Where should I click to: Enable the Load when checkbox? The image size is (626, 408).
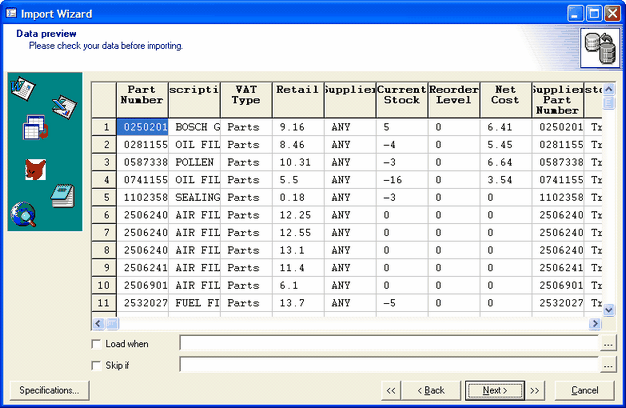click(96, 344)
